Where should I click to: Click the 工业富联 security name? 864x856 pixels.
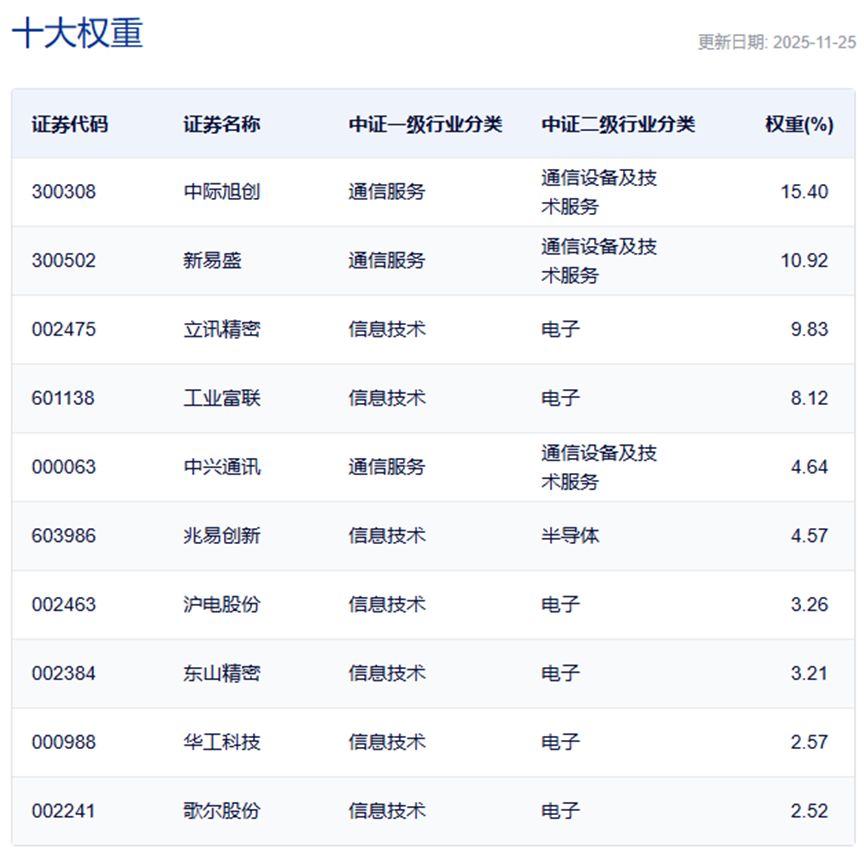tap(222, 398)
